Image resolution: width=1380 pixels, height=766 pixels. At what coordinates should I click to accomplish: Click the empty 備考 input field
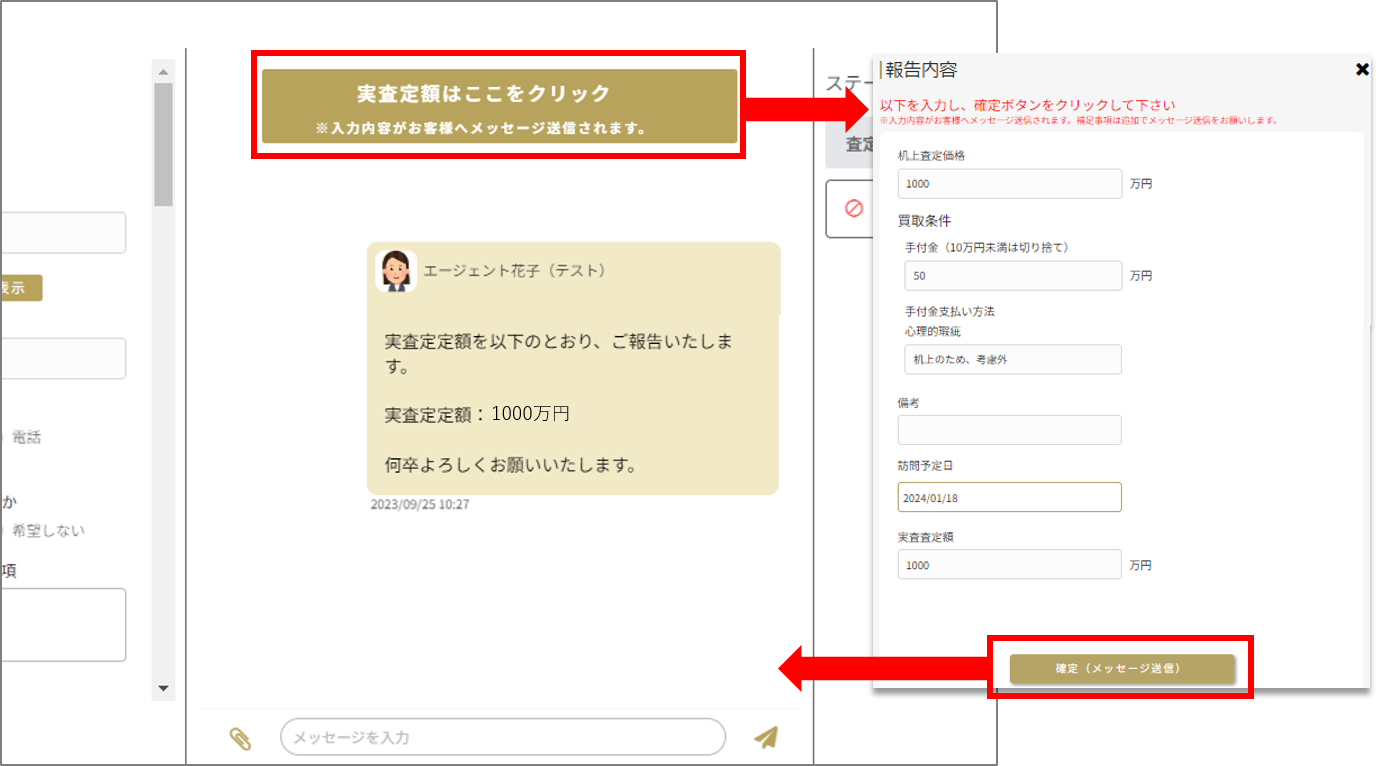point(1010,430)
